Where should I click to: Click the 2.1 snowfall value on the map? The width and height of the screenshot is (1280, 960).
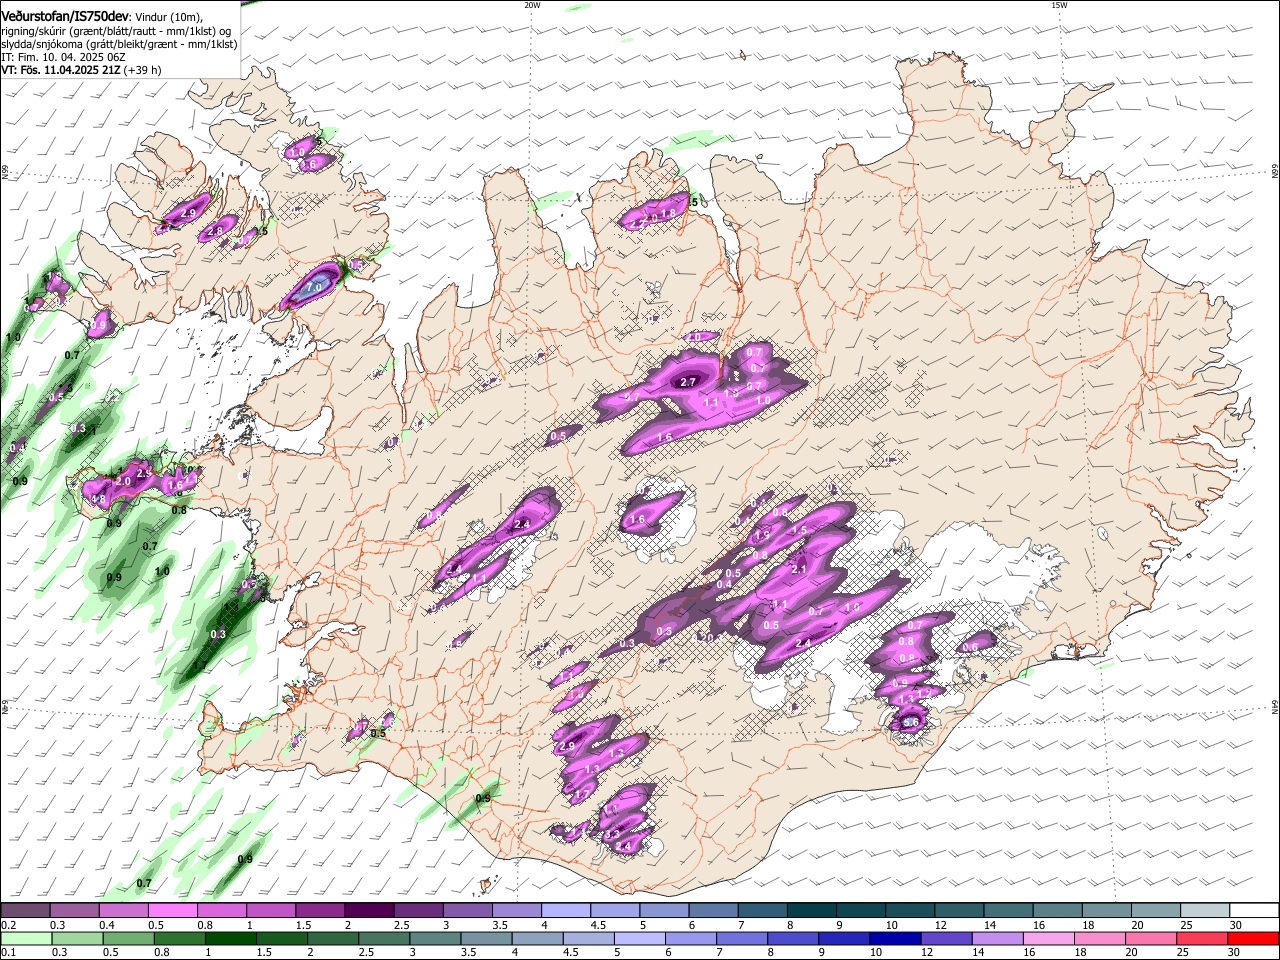pyautogui.click(x=799, y=568)
